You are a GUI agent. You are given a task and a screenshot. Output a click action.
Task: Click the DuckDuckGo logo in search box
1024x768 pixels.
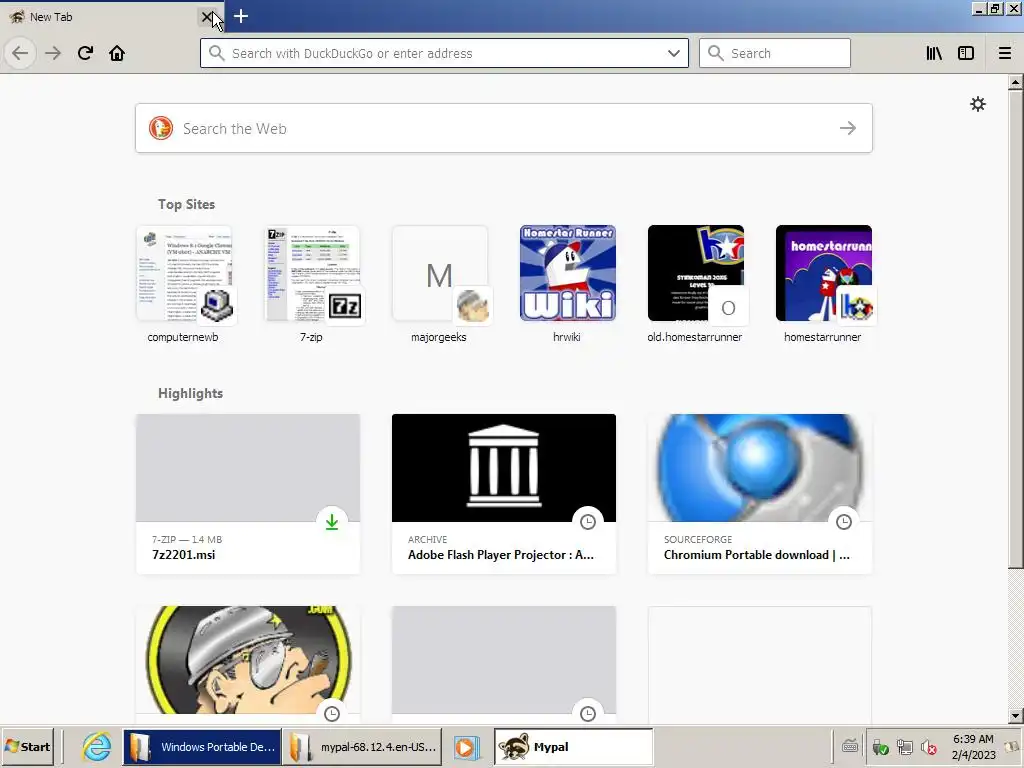click(161, 128)
